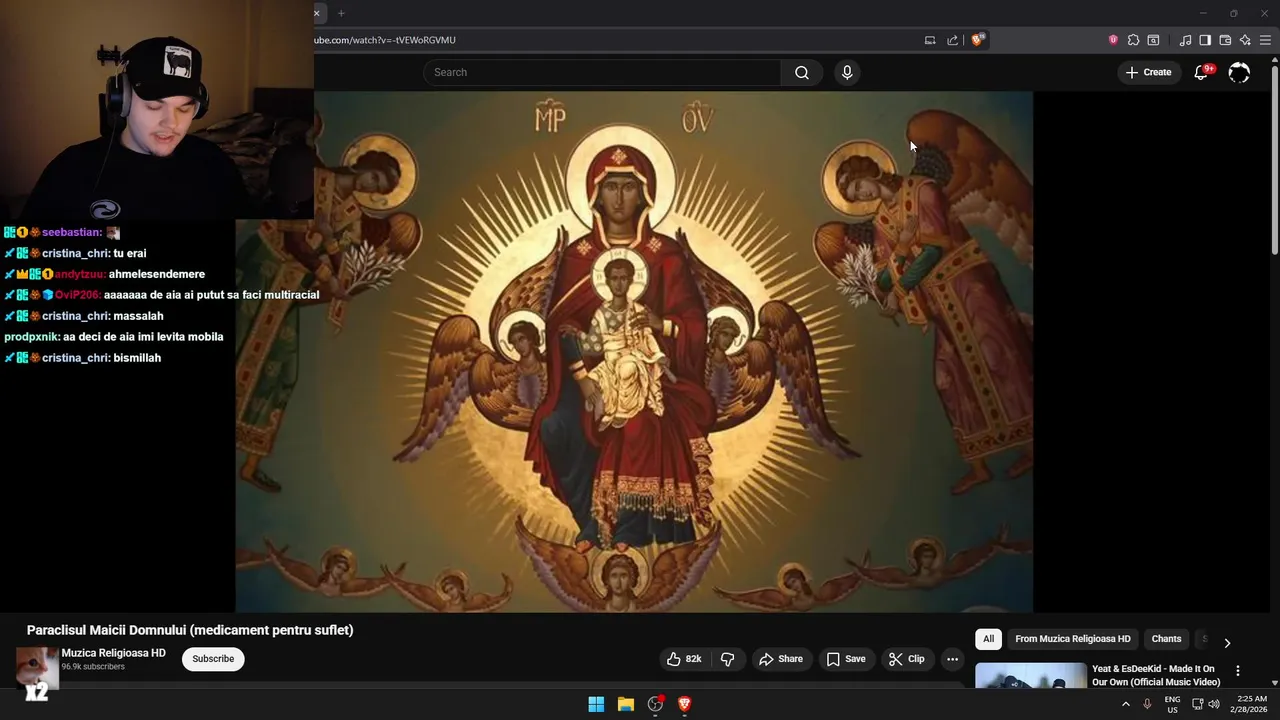Open YouTube notifications bell

(x=1202, y=72)
